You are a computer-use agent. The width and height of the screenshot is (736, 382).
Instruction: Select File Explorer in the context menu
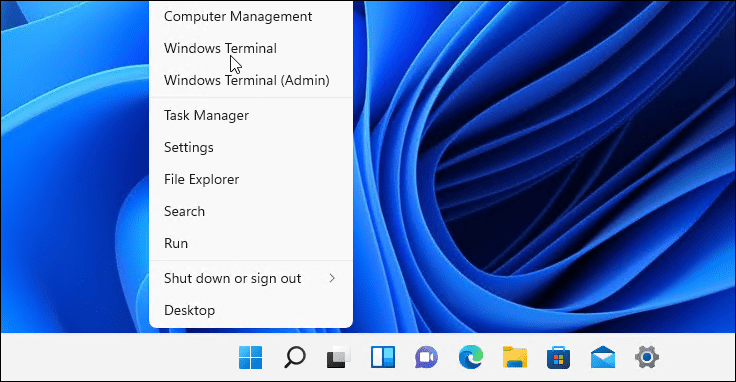[x=251, y=179]
